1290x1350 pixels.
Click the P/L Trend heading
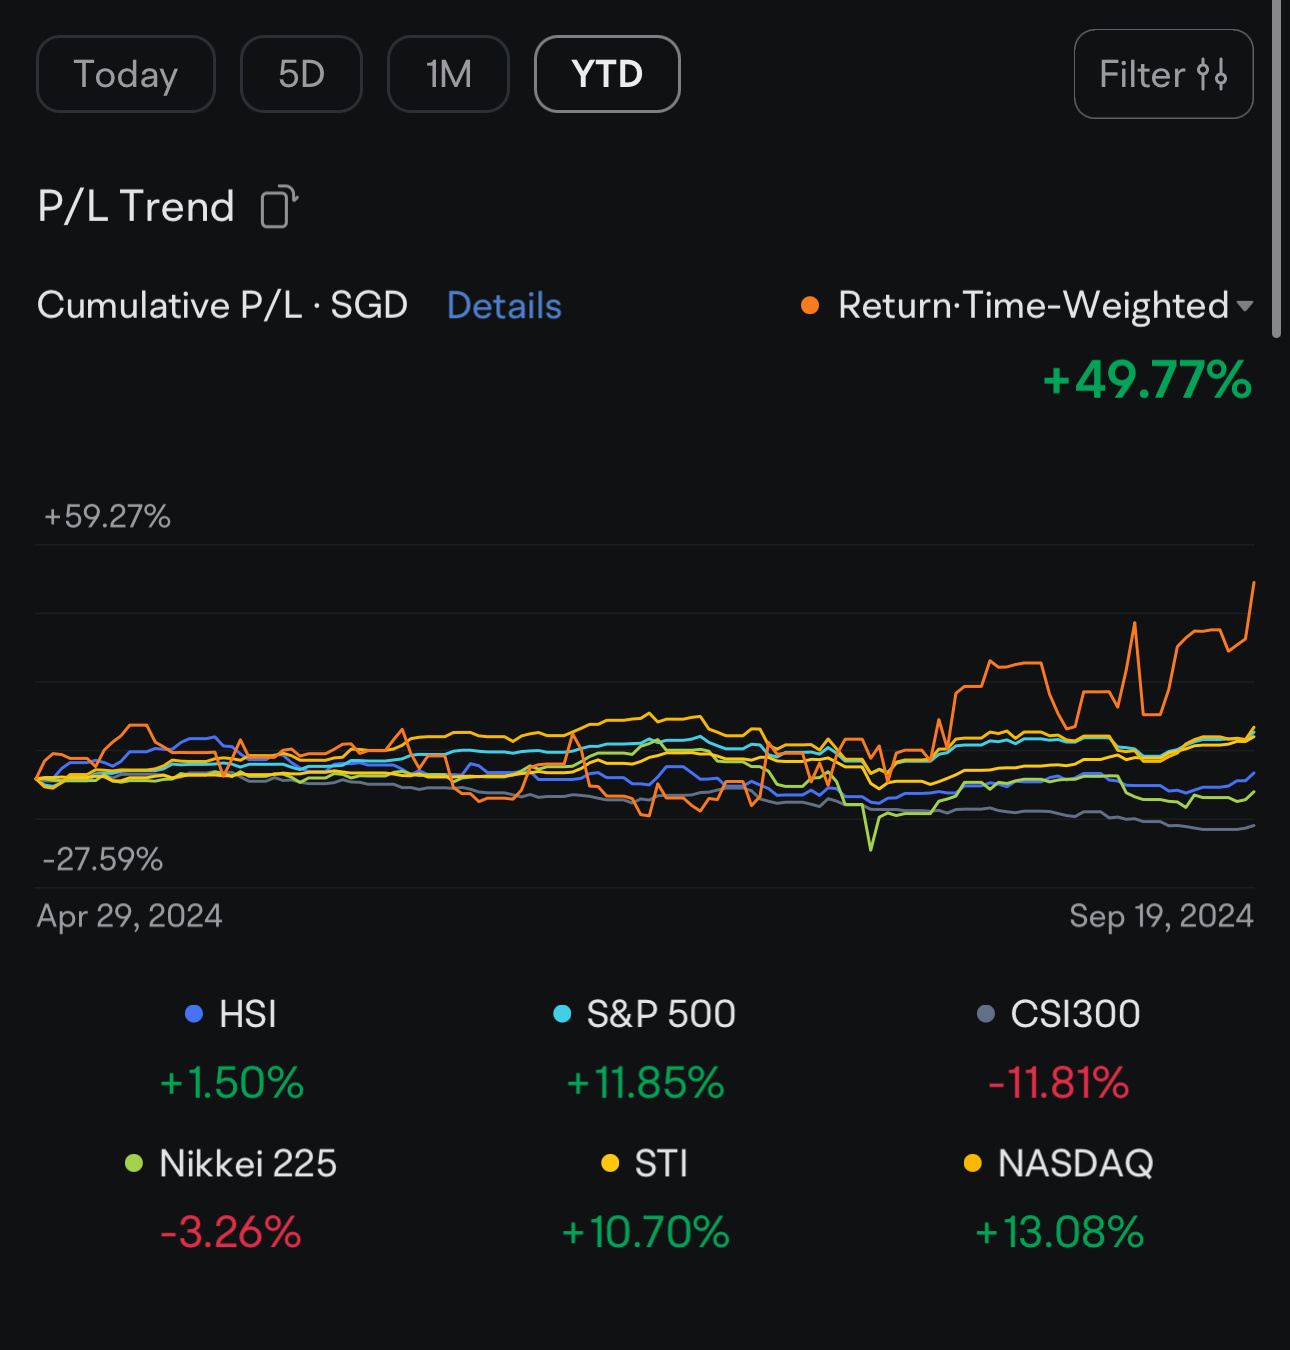click(136, 206)
